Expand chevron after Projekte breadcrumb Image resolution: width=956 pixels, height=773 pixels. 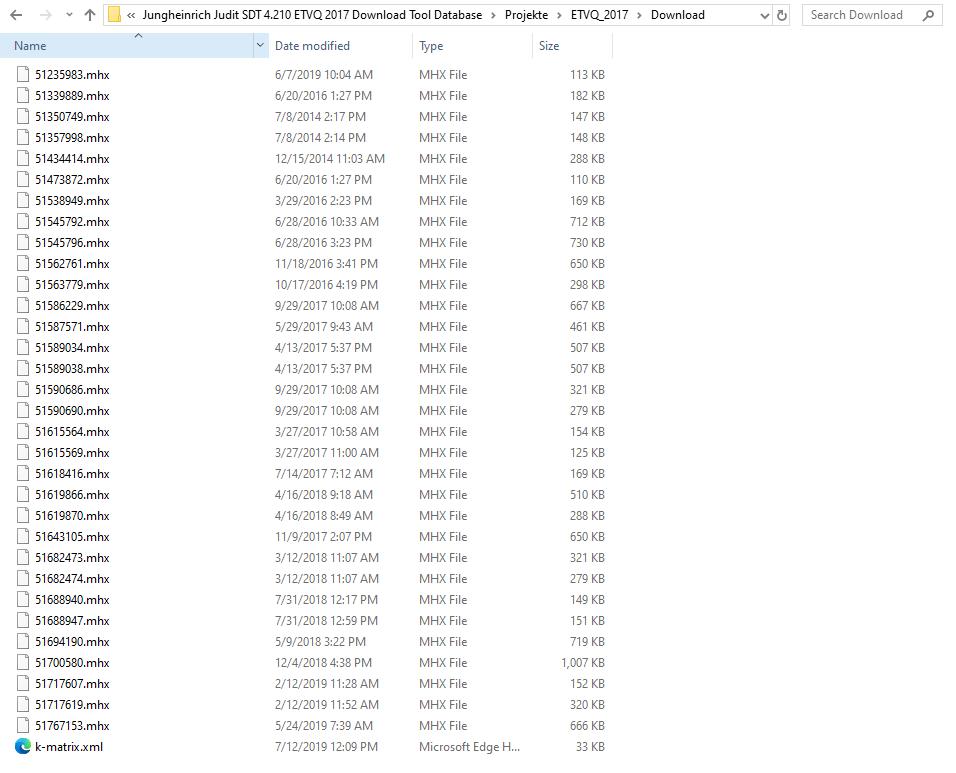[559, 15]
